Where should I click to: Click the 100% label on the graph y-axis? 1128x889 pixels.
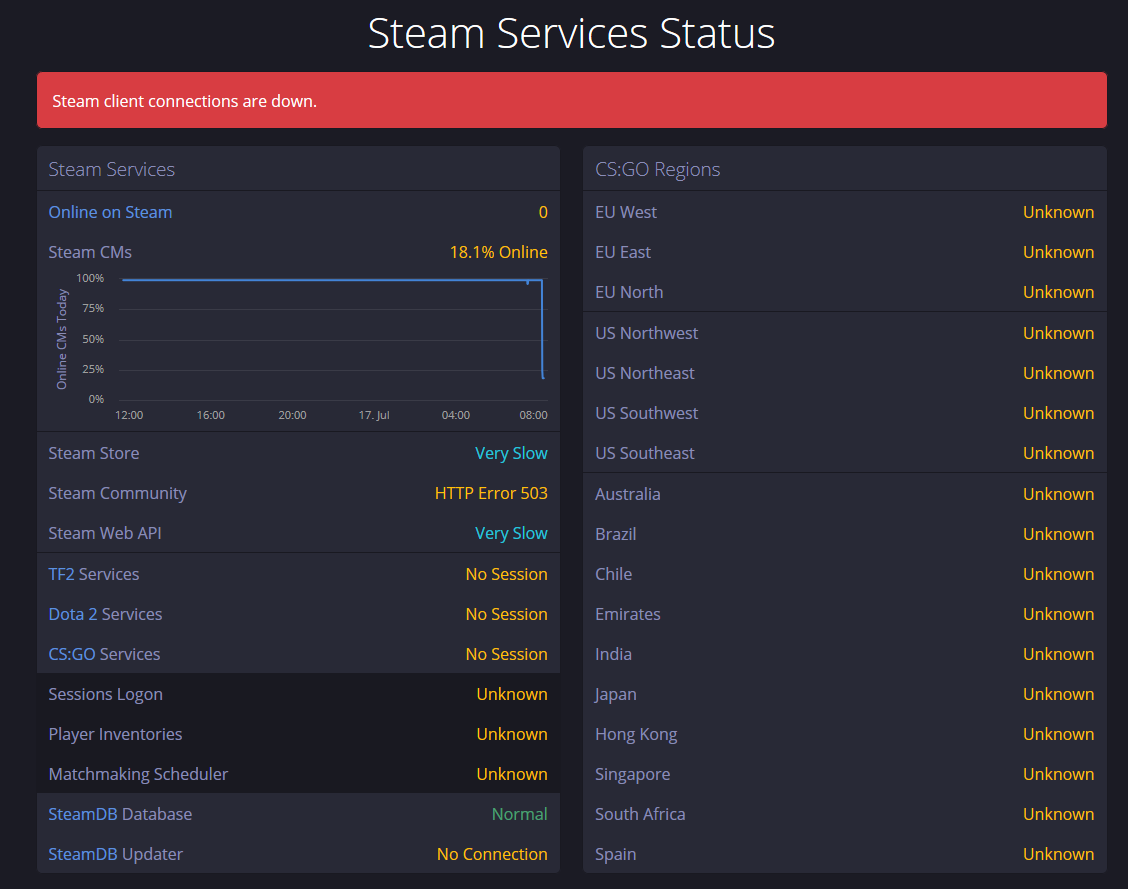tap(90, 278)
